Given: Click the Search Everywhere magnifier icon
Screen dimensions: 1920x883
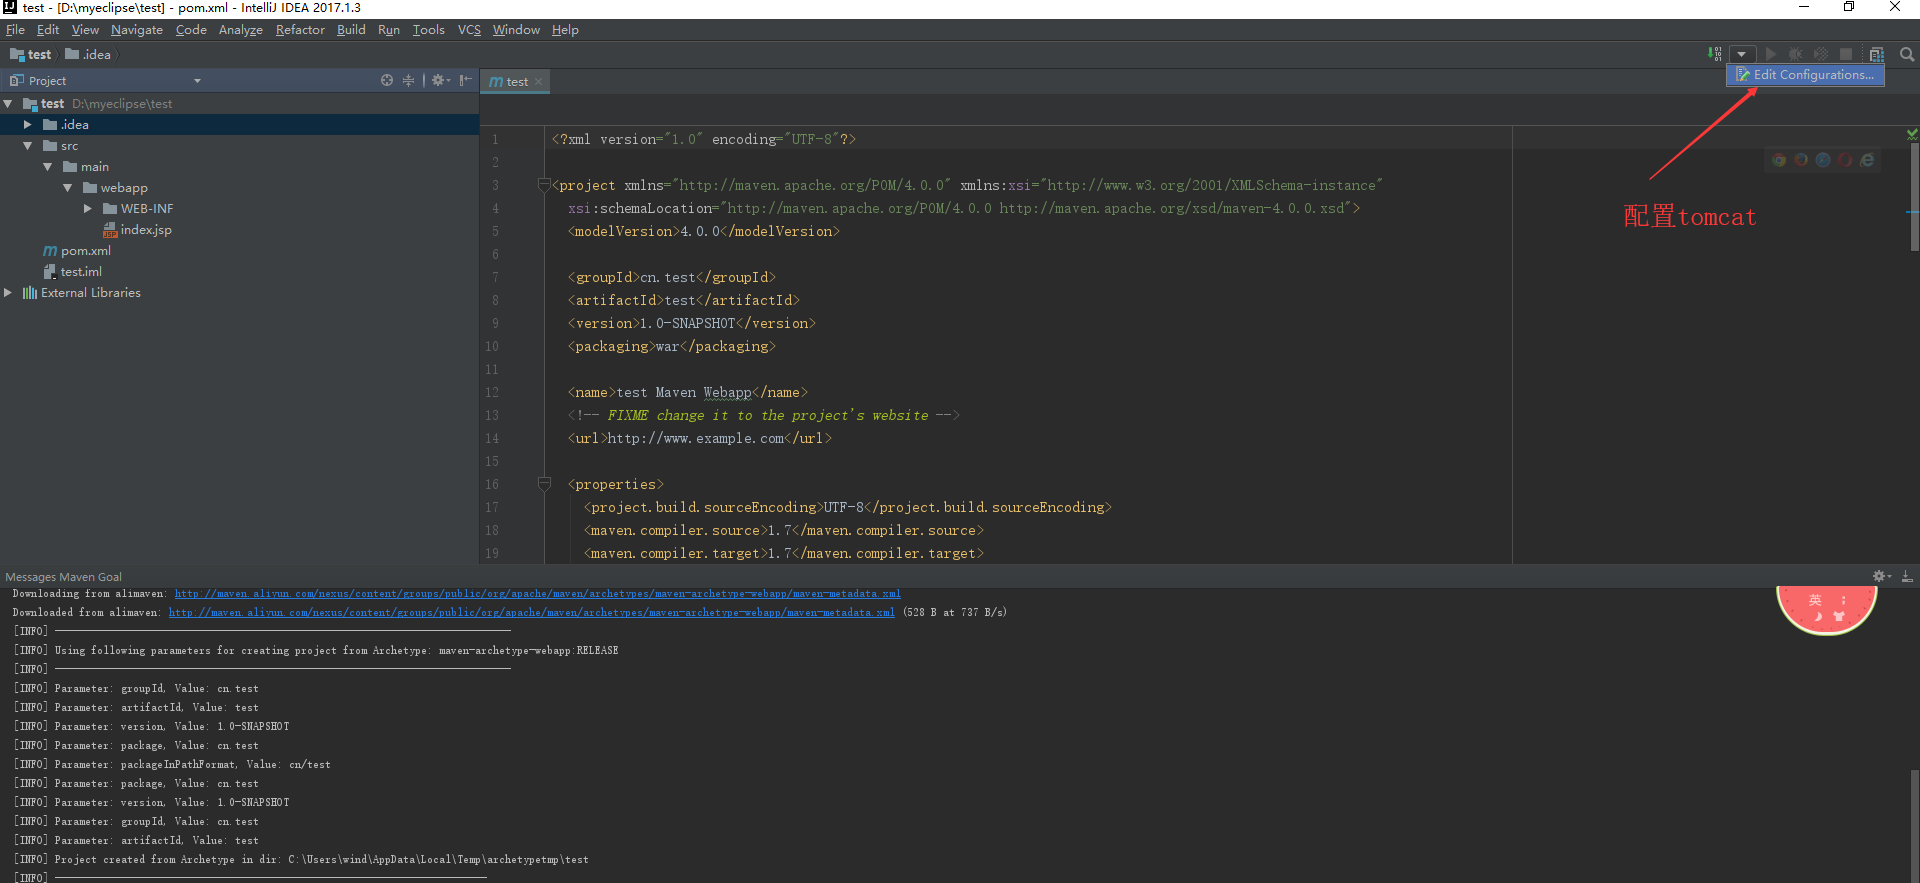Looking at the screenshot, I should pyautogui.click(x=1907, y=54).
